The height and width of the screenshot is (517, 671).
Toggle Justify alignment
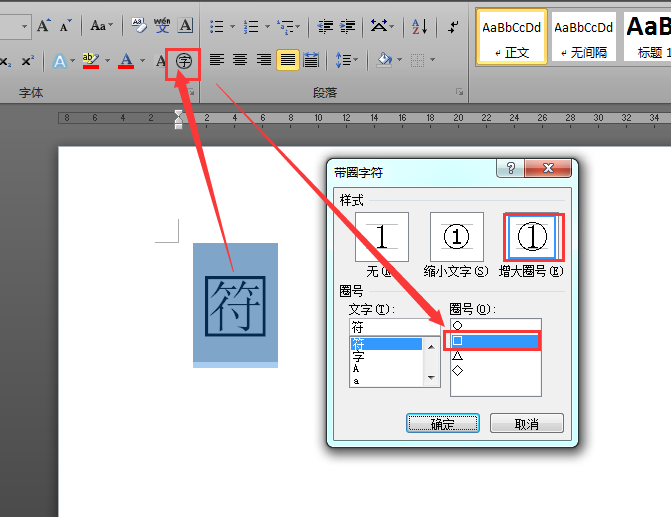[x=288, y=60]
